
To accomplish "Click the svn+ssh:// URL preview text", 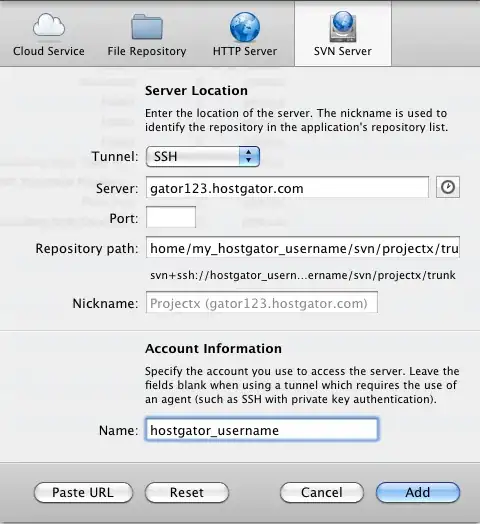I will 303,275.
